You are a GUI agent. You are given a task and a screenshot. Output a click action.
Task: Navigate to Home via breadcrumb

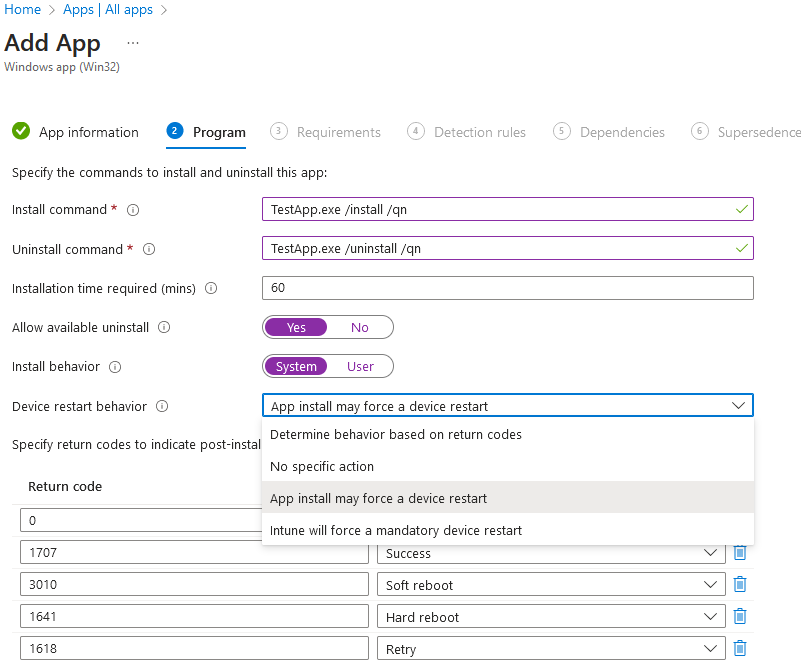[x=22, y=9]
